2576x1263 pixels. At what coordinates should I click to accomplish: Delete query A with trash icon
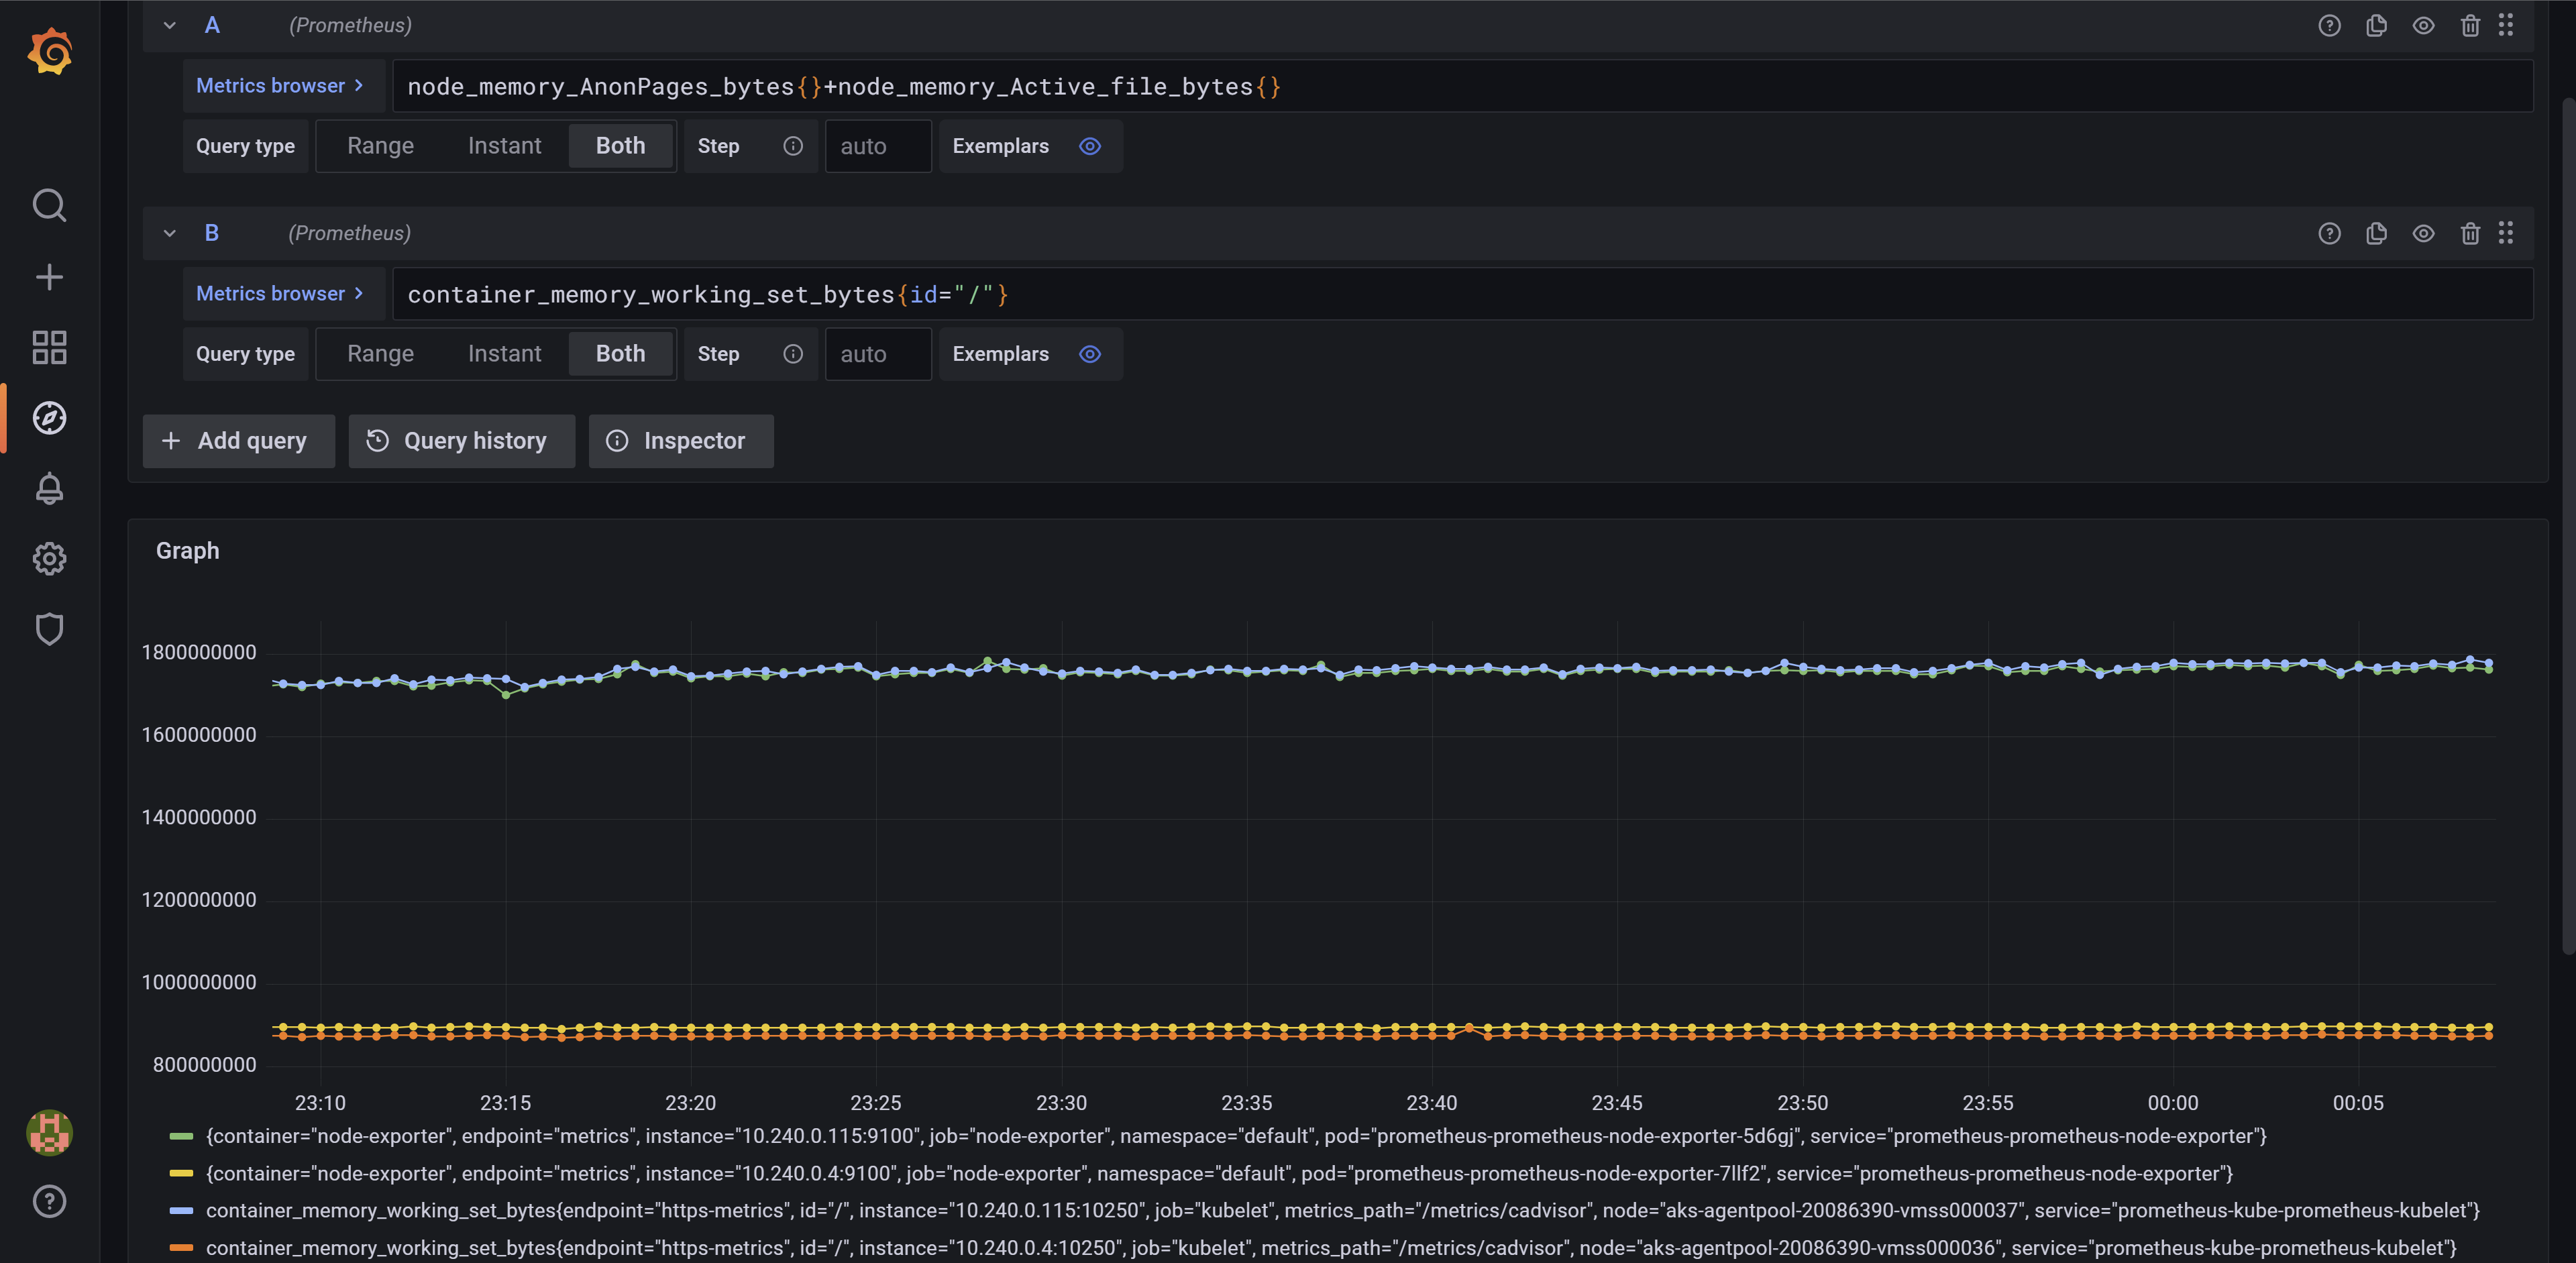2469,26
